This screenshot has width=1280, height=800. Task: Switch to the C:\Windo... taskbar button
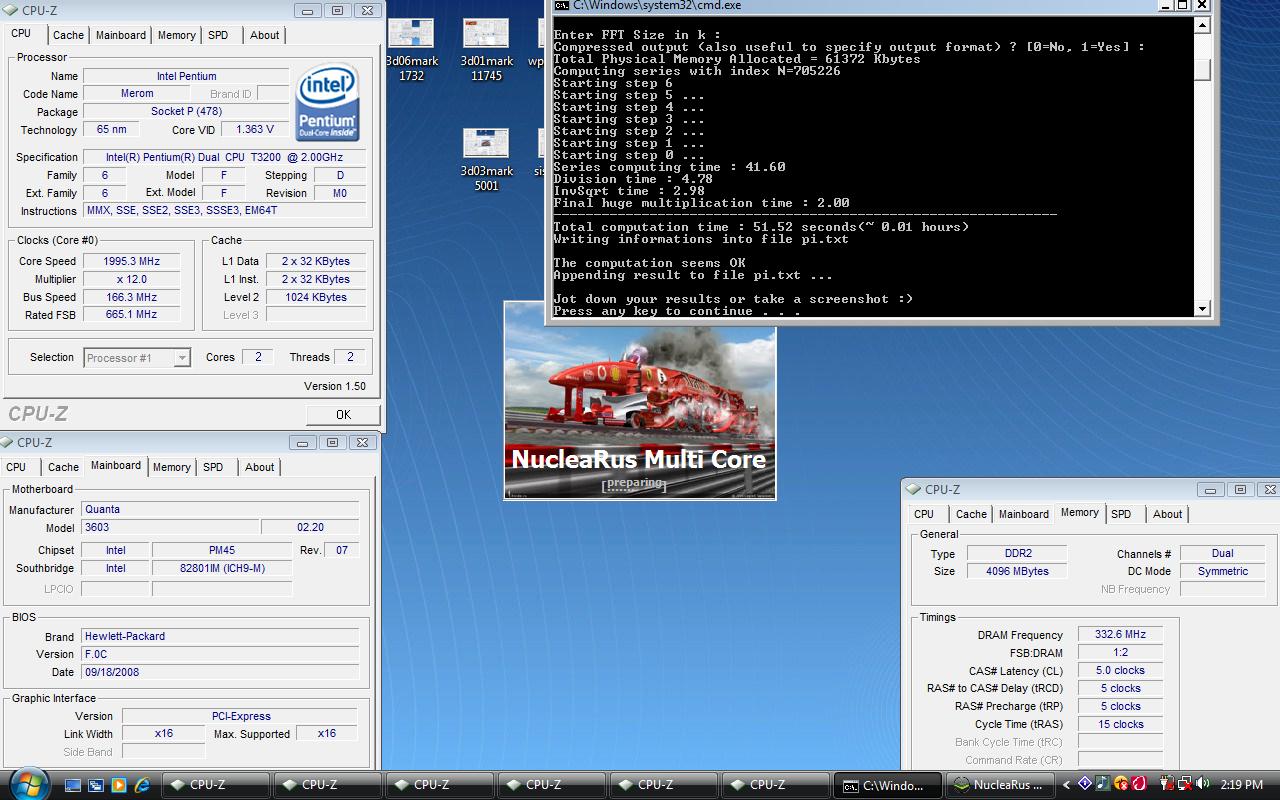click(x=888, y=785)
